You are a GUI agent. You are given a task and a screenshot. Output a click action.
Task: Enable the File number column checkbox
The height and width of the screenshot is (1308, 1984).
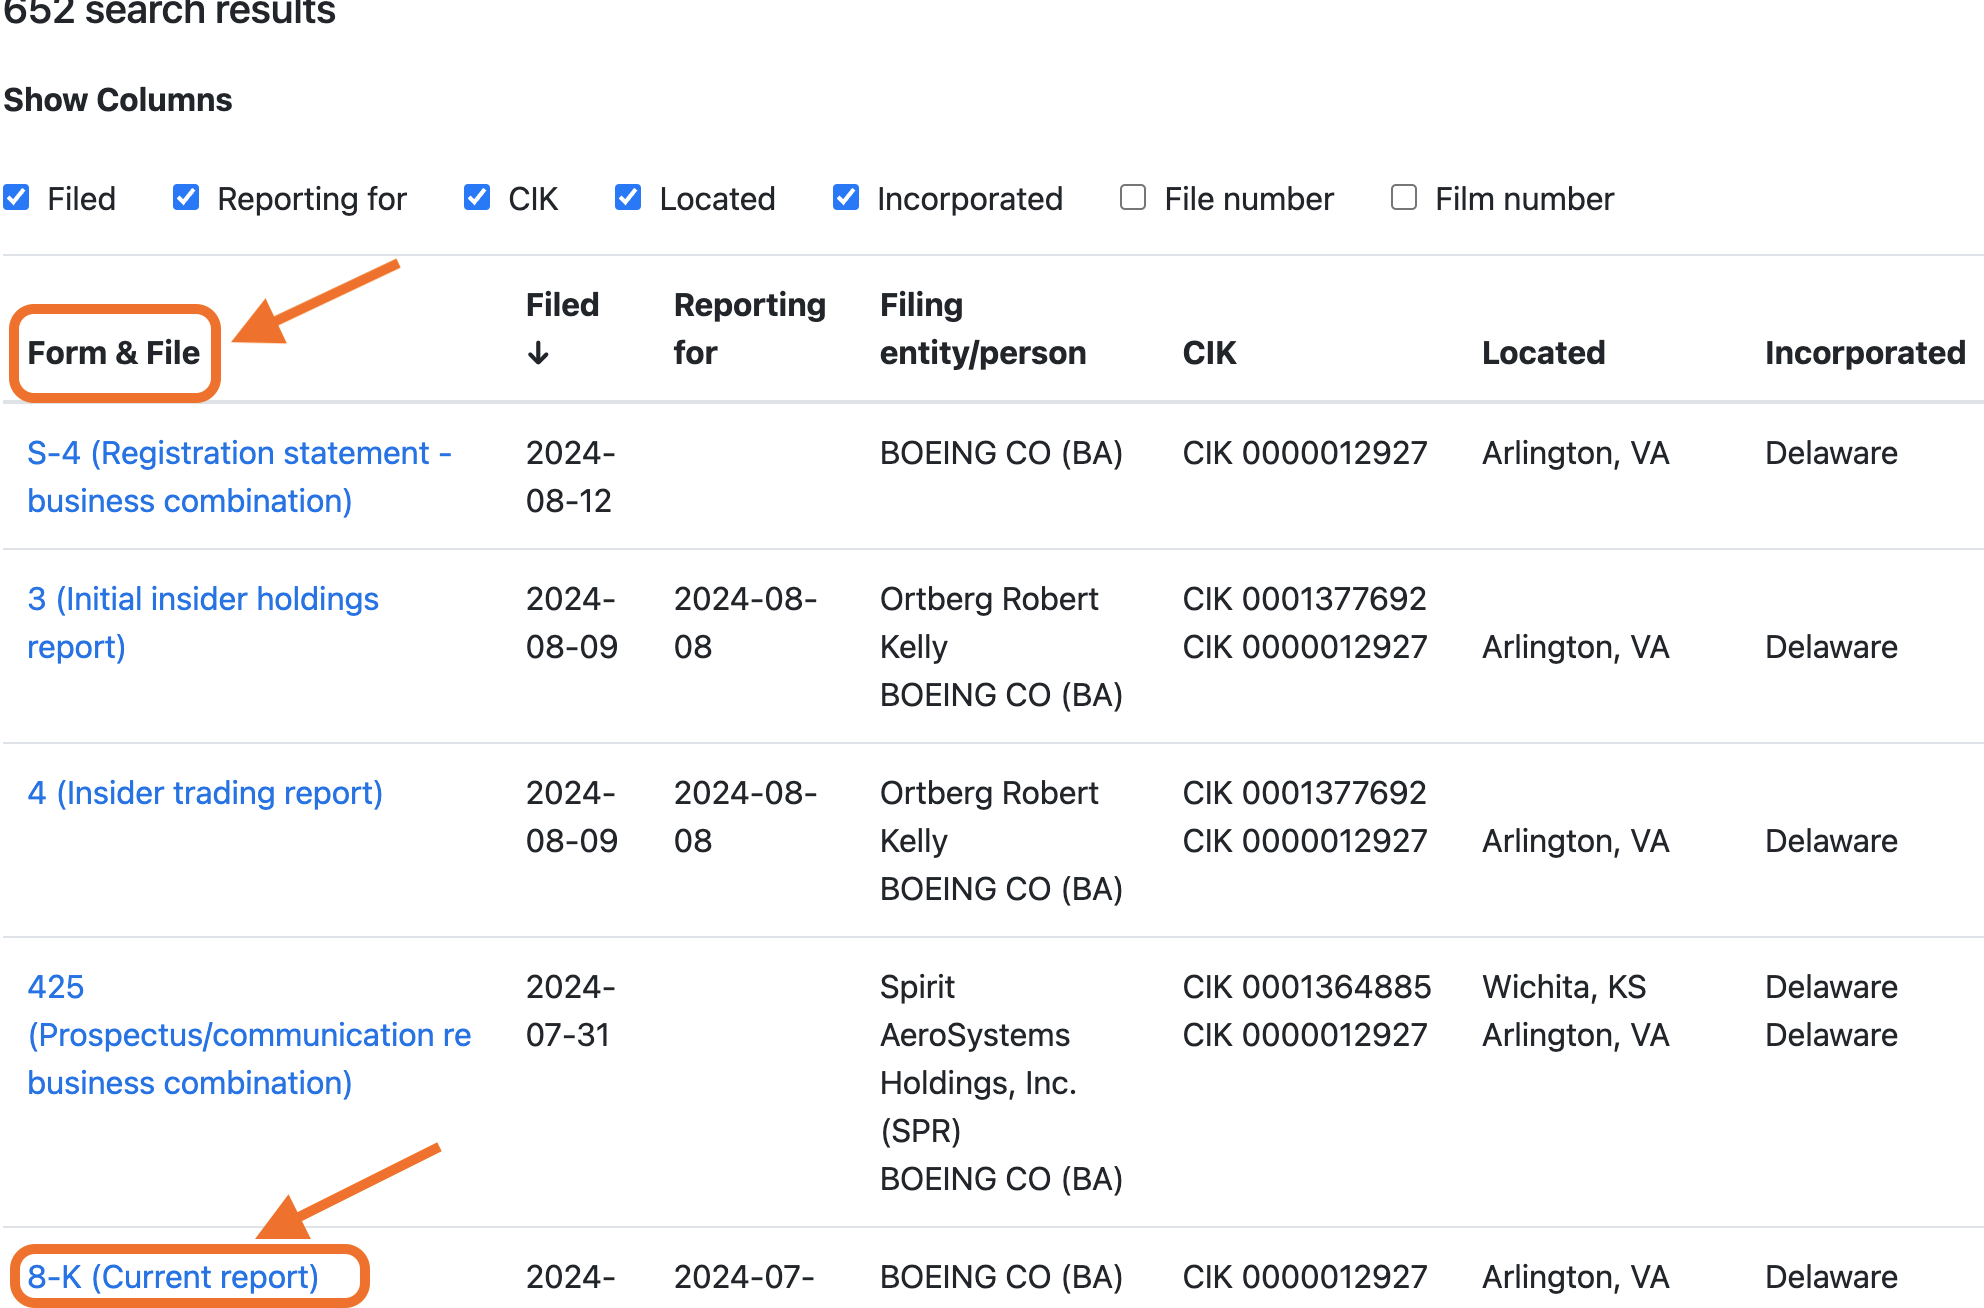pyautogui.click(x=1133, y=198)
